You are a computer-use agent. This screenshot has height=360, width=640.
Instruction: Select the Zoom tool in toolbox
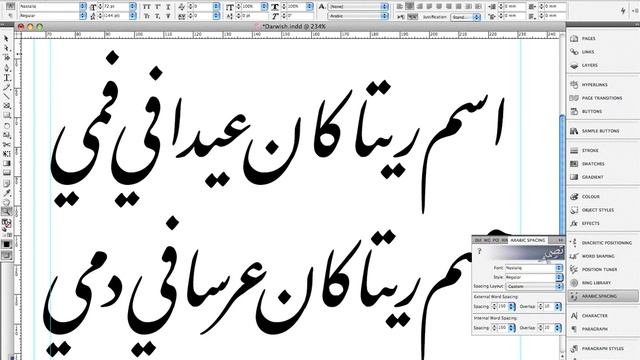tap(6, 211)
